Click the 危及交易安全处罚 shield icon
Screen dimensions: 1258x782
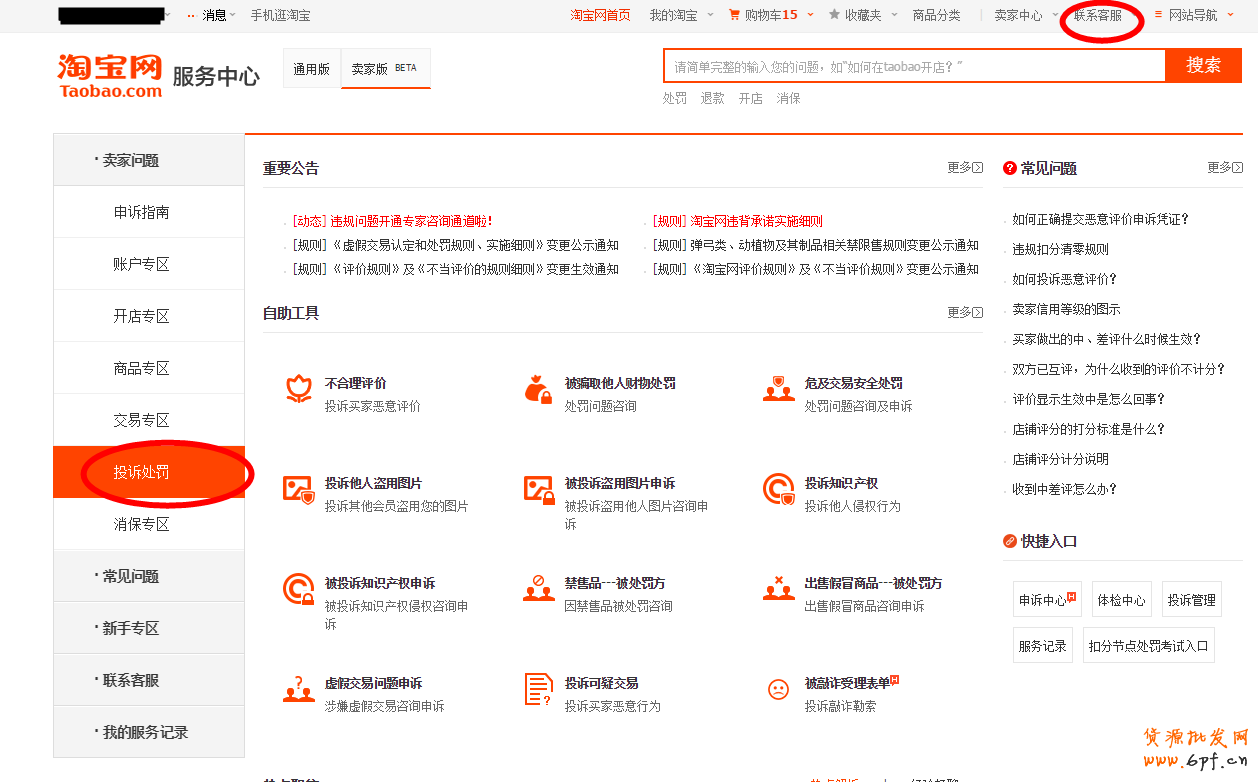click(778, 389)
